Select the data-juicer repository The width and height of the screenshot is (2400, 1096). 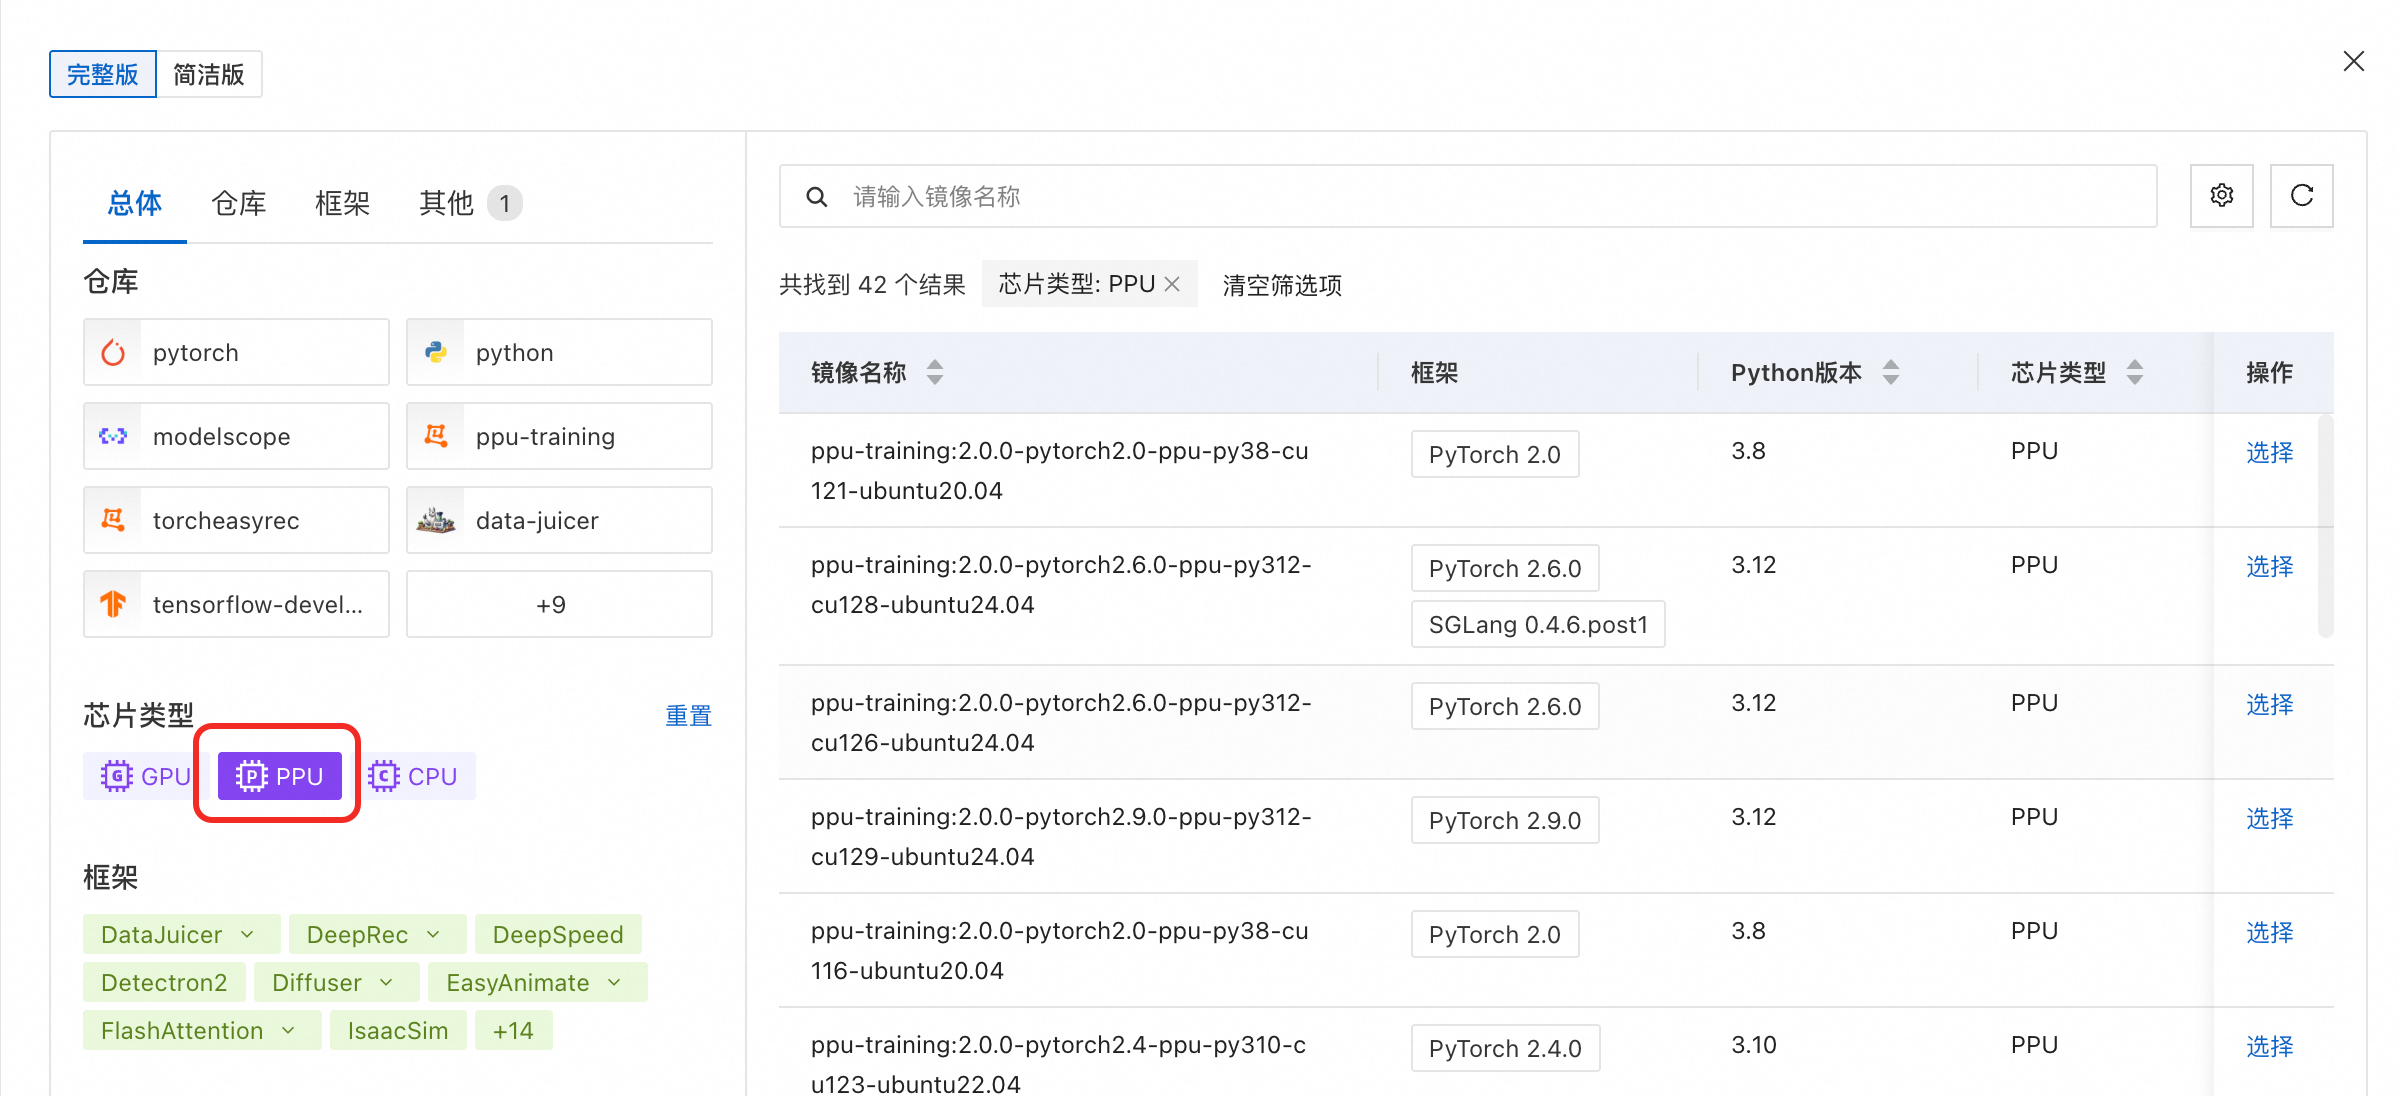559,520
